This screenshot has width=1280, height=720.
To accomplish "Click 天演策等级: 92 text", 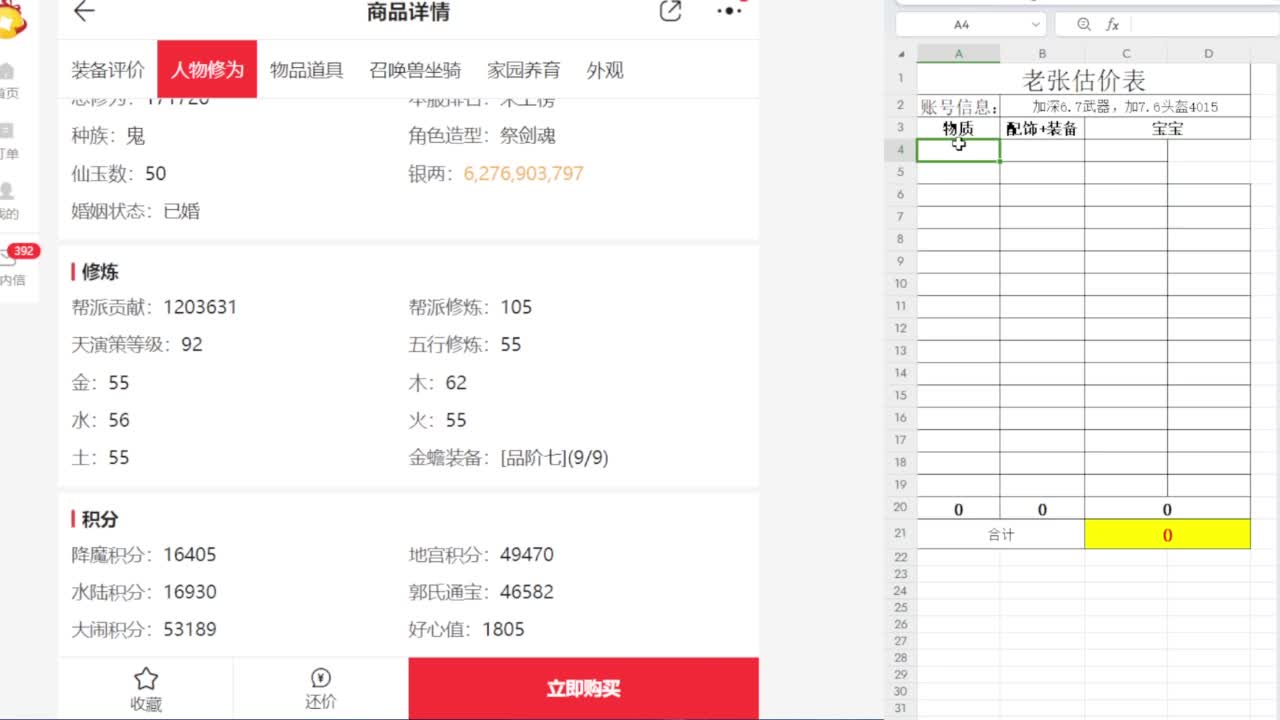I will click(x=137, y=344).
